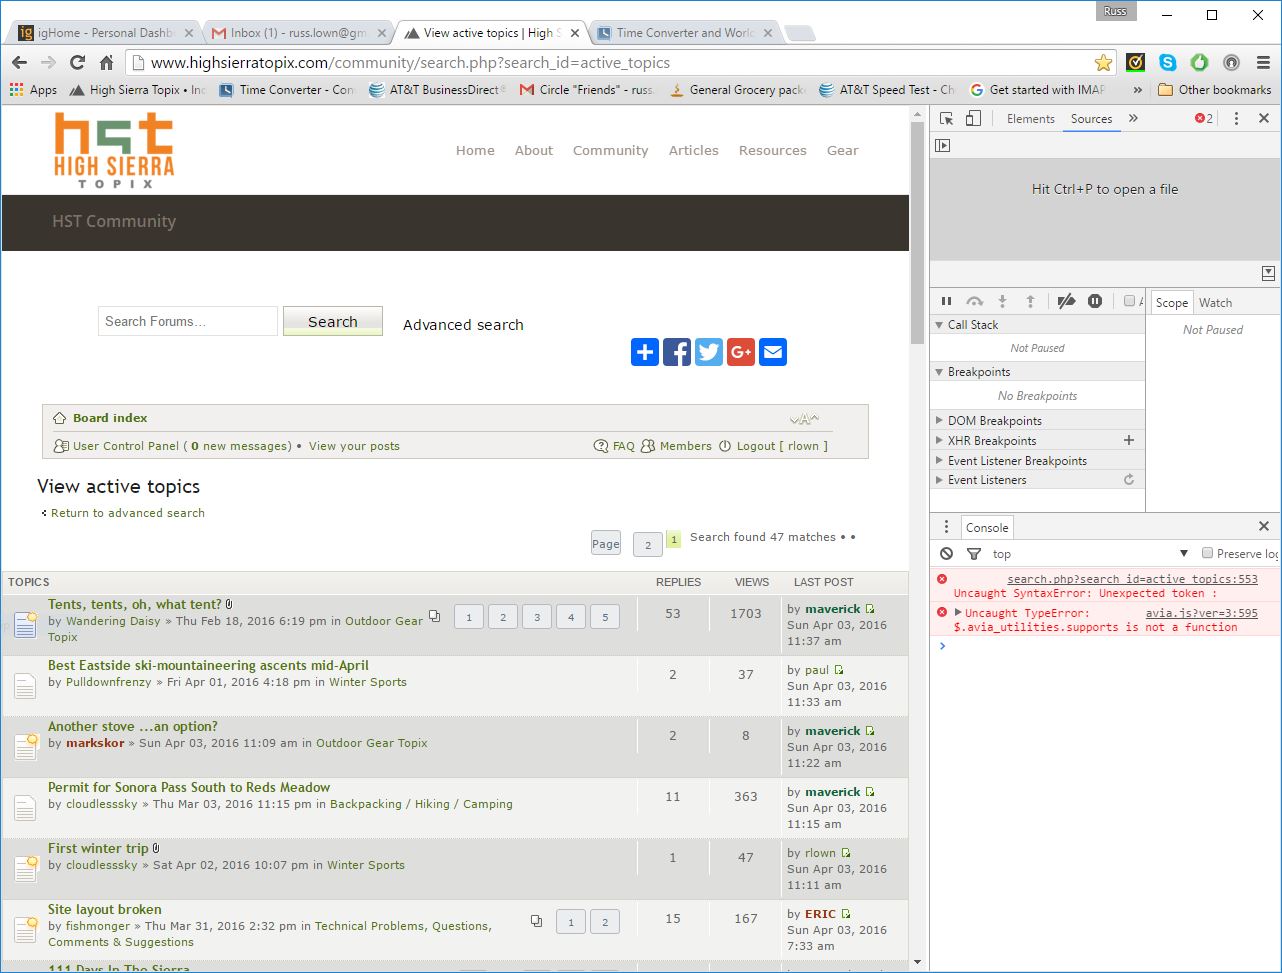Screen dimensions: 1282x973
Task: Deactivate breakpoints with the slashed arrow icon
Action: click(1066, 301)
